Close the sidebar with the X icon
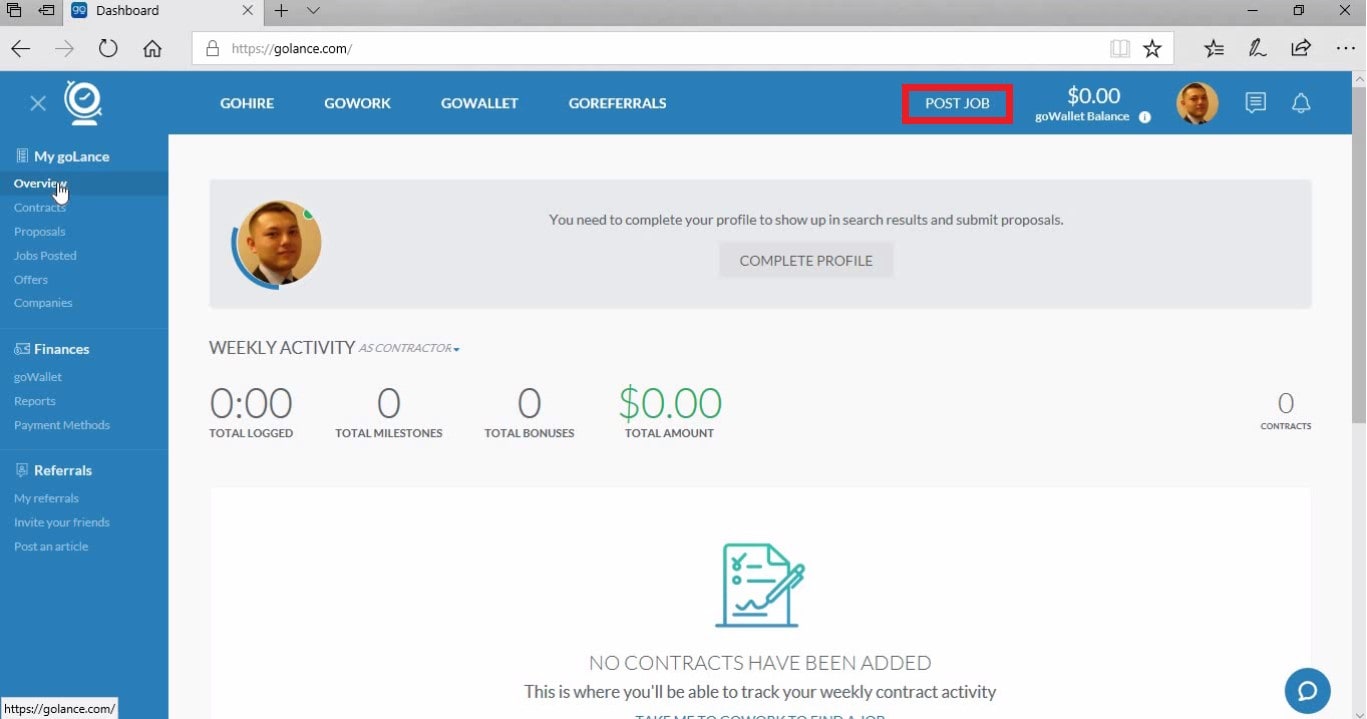Screen dimensions: 1367x719 point(38,103)
